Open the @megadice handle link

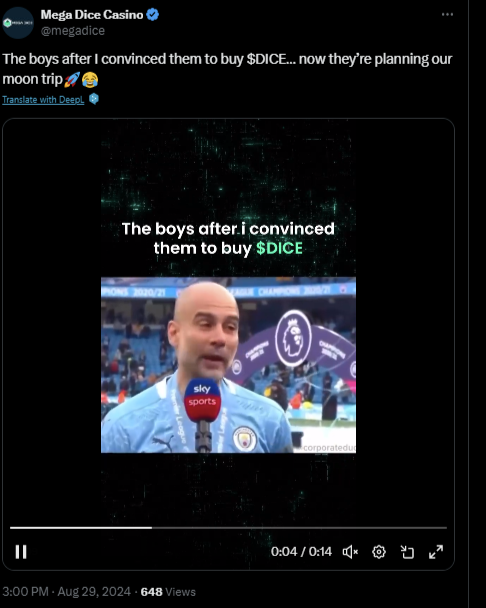(x=73, y=31)
